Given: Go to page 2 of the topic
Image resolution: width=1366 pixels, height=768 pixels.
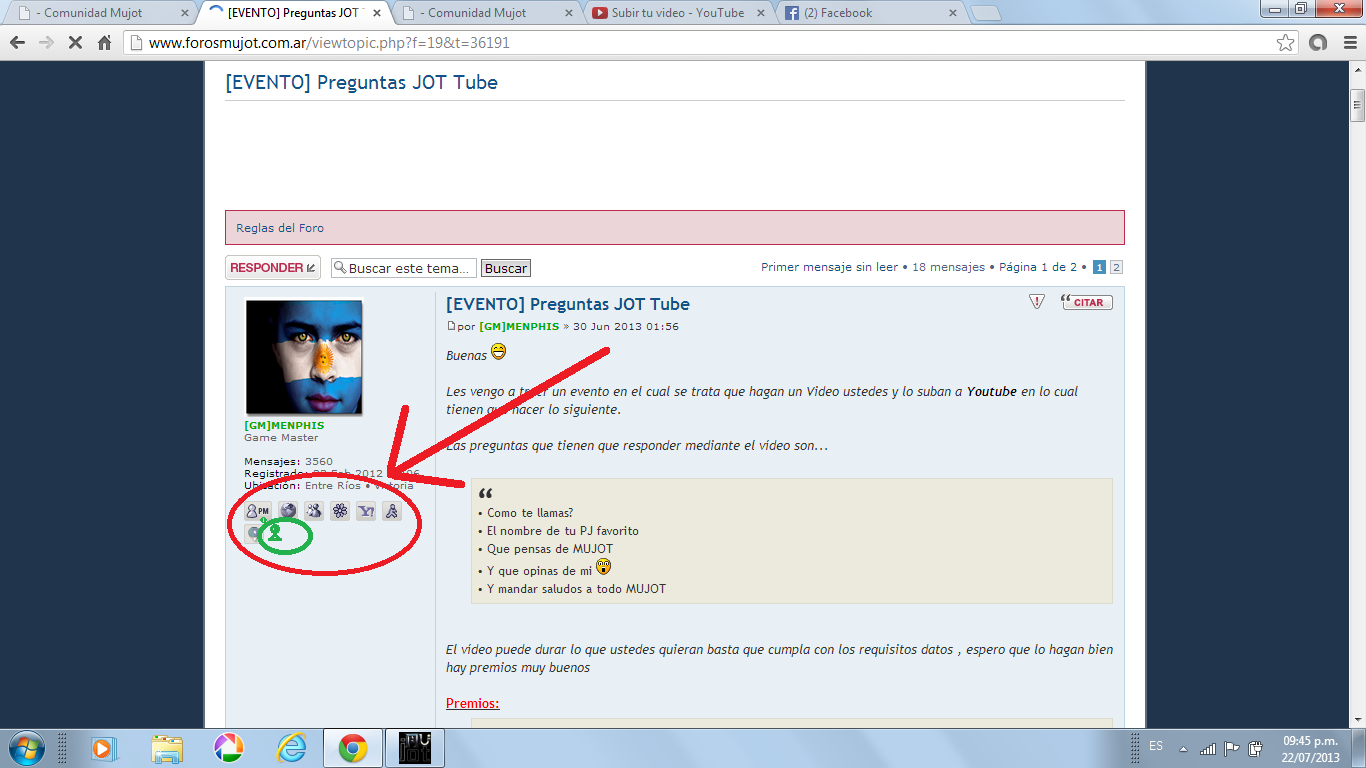Looking at the screenshot, I should [1116, 267].
